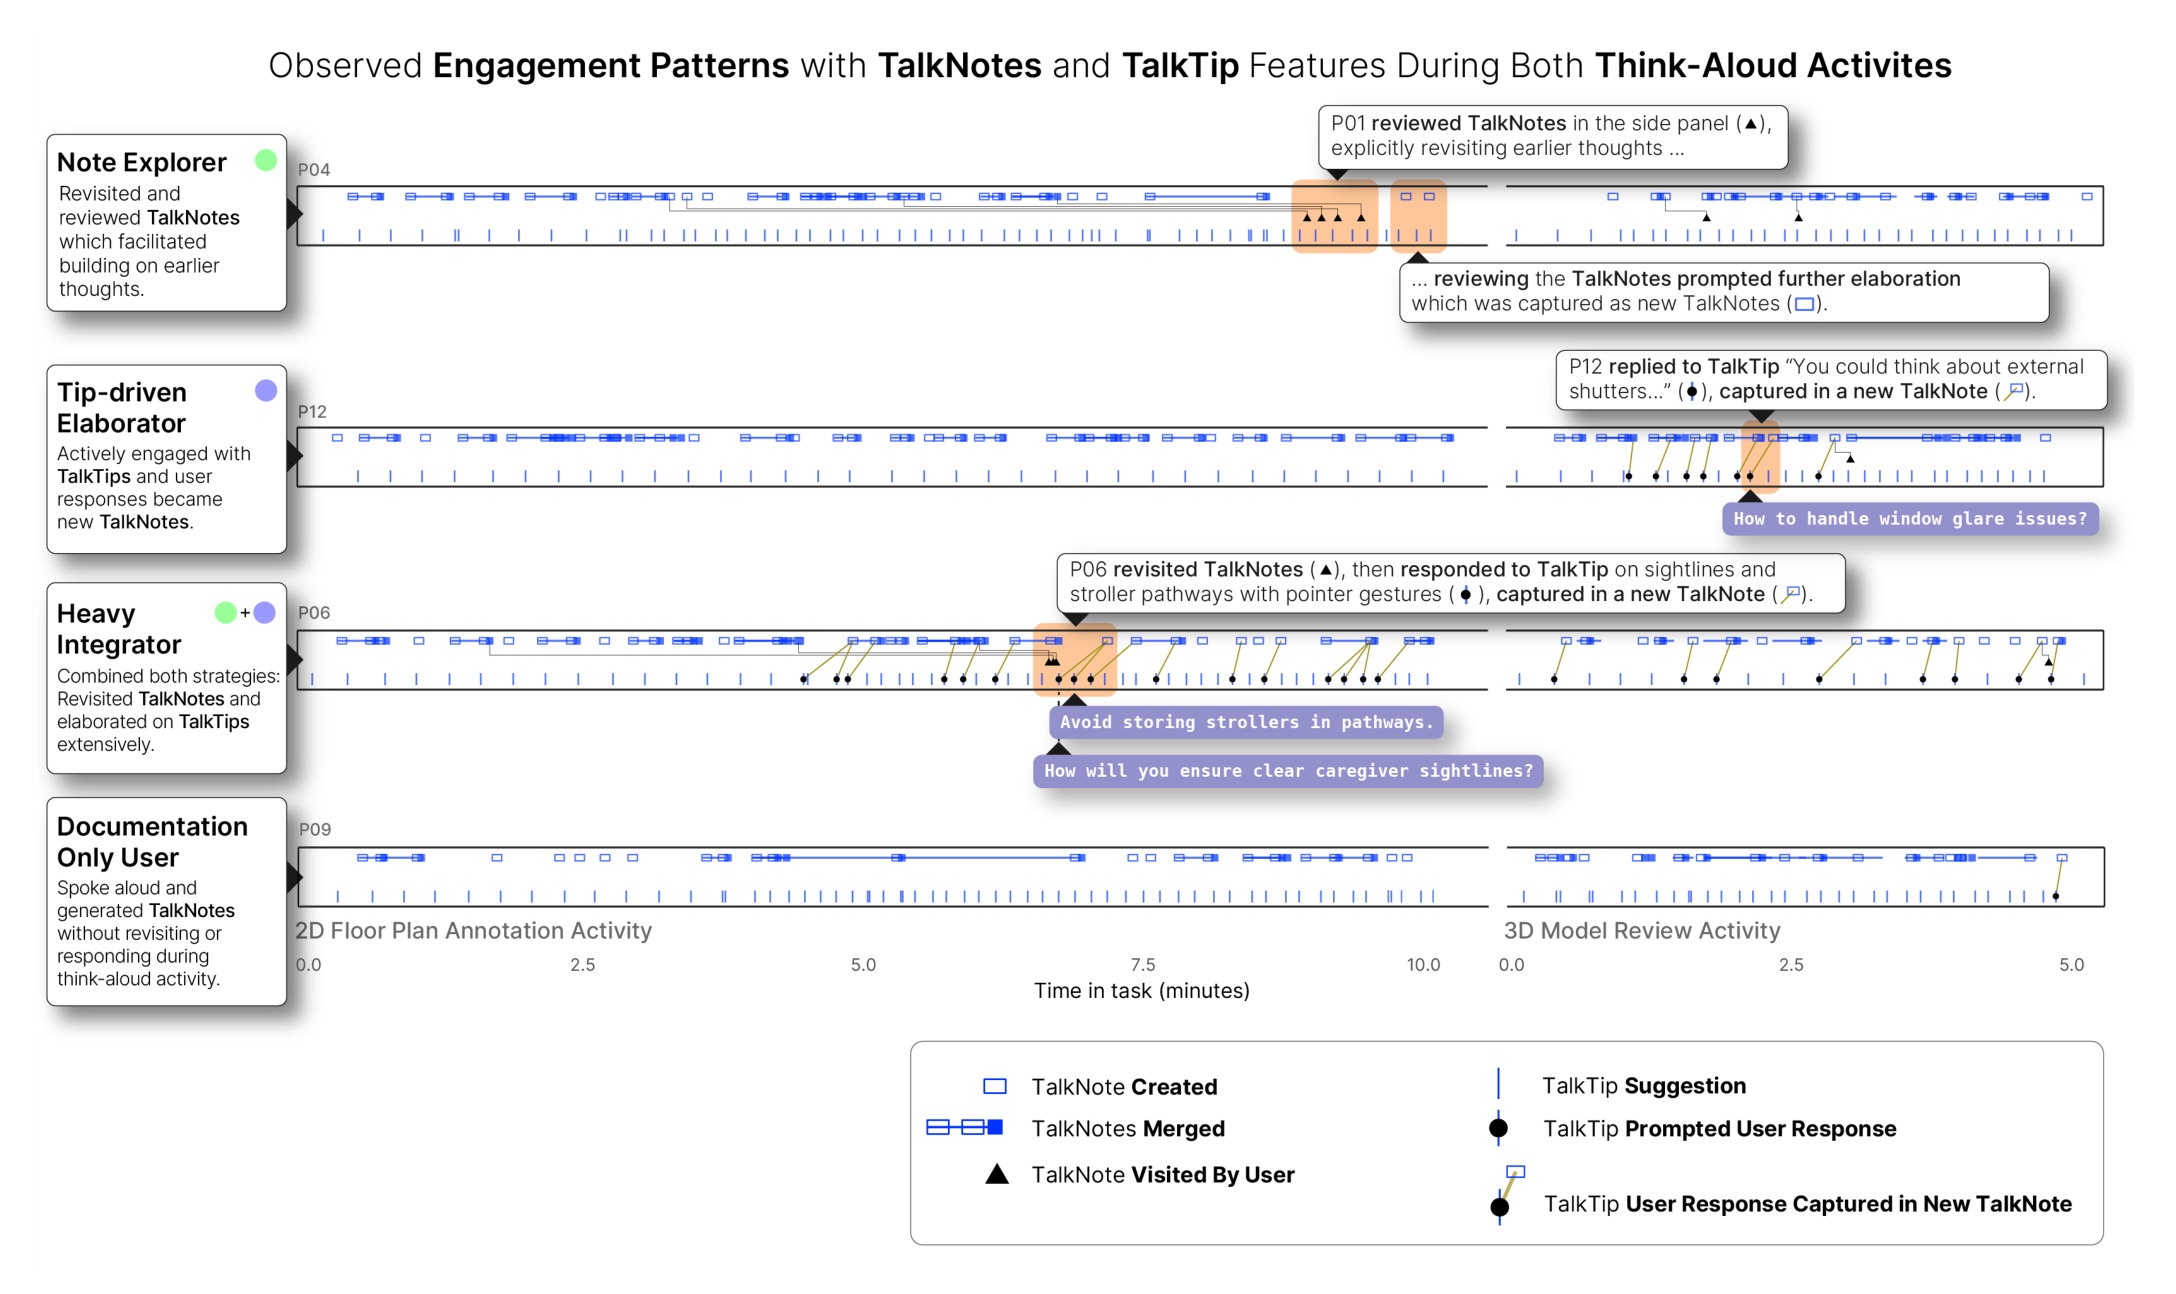Click the P06 participant label
Image resolution: width=2176 pixels, height=1294 pixels.
314,613
